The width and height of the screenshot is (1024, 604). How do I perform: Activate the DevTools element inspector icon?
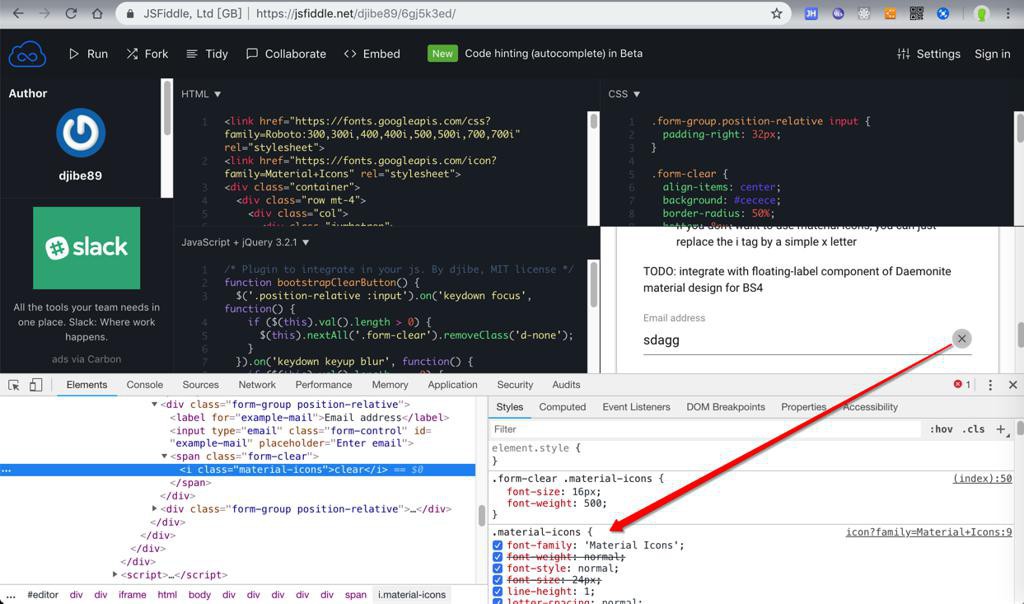14,385
